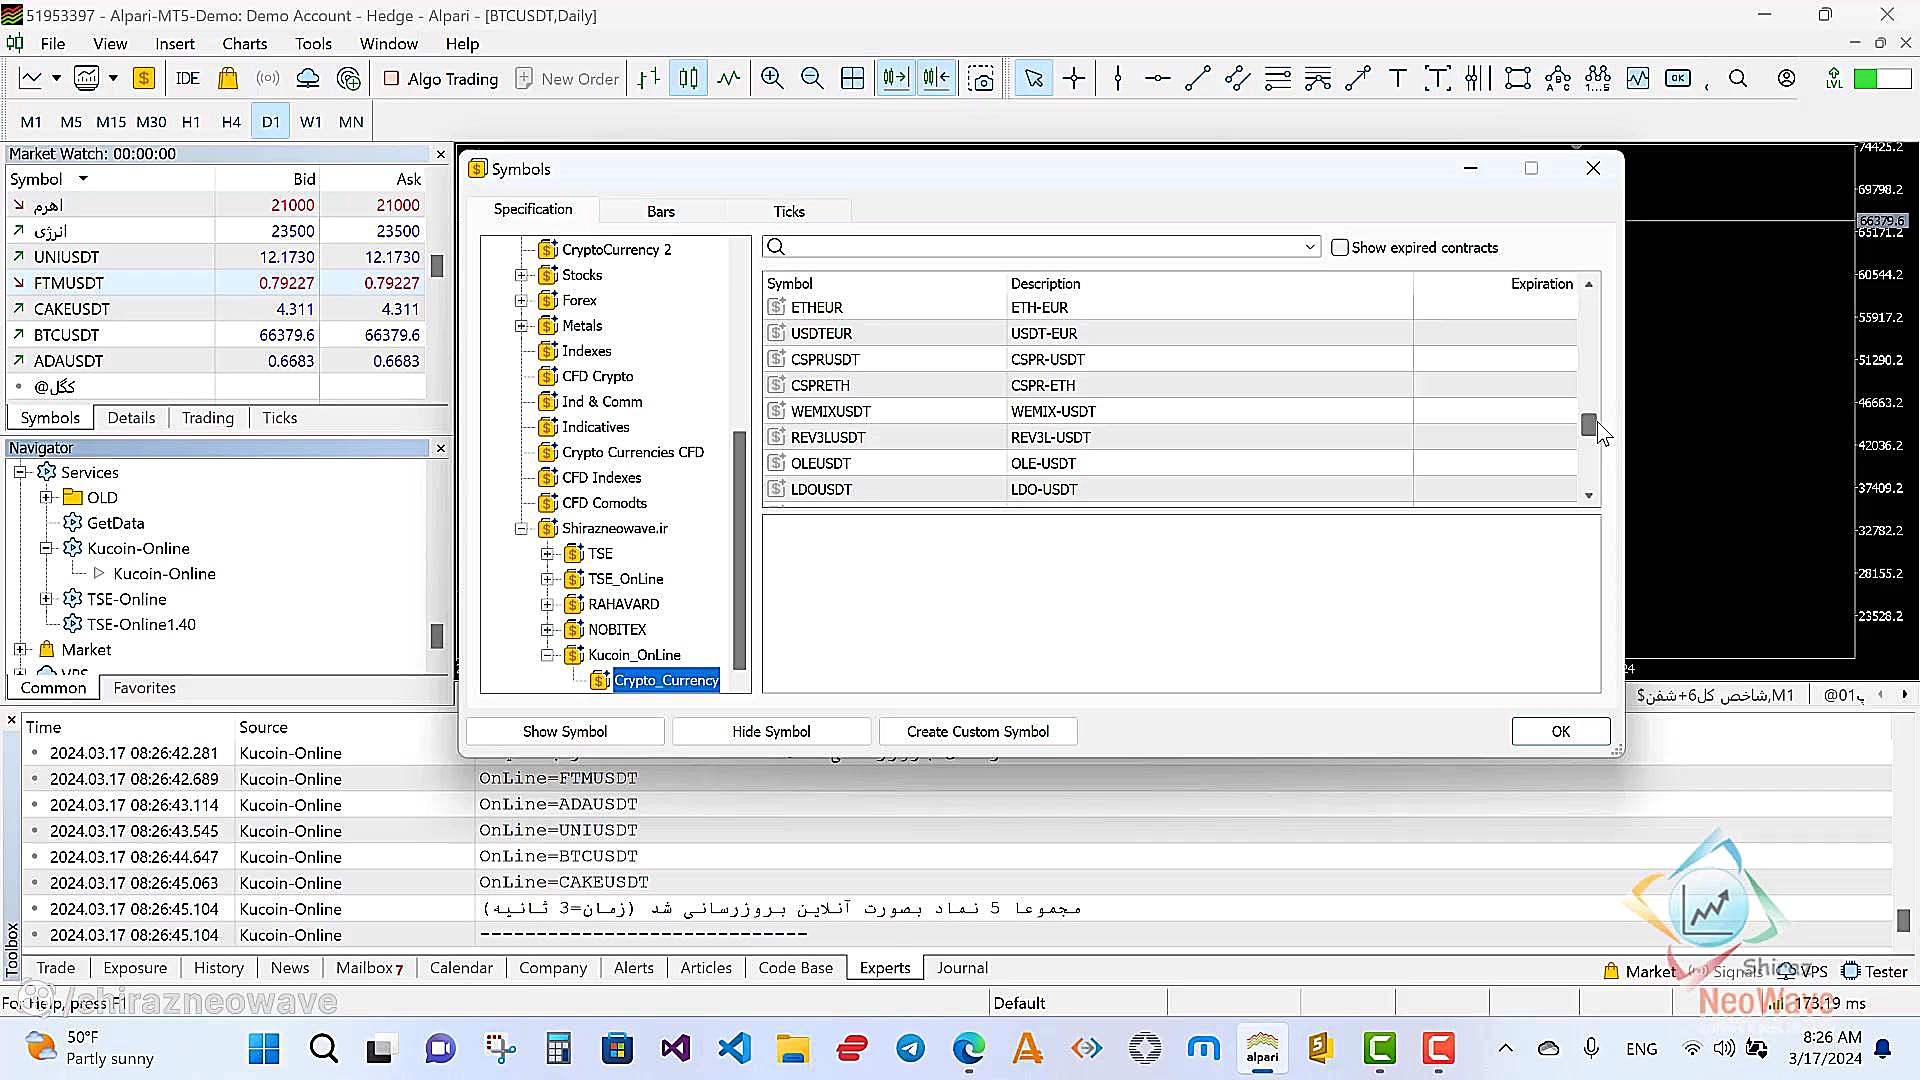Select the bar chart icon
Viewport: 1920px width, 1080px height.
click(649, 78)
